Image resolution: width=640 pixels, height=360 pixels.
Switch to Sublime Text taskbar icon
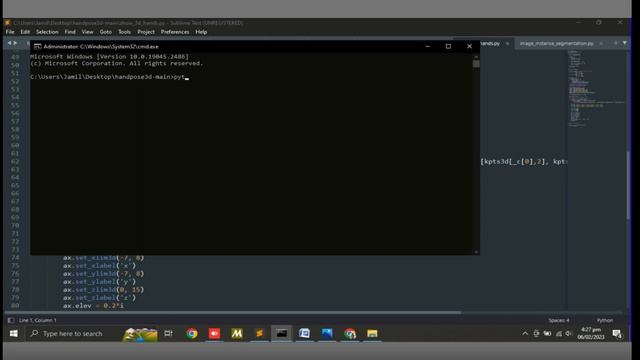click(259, 333)
